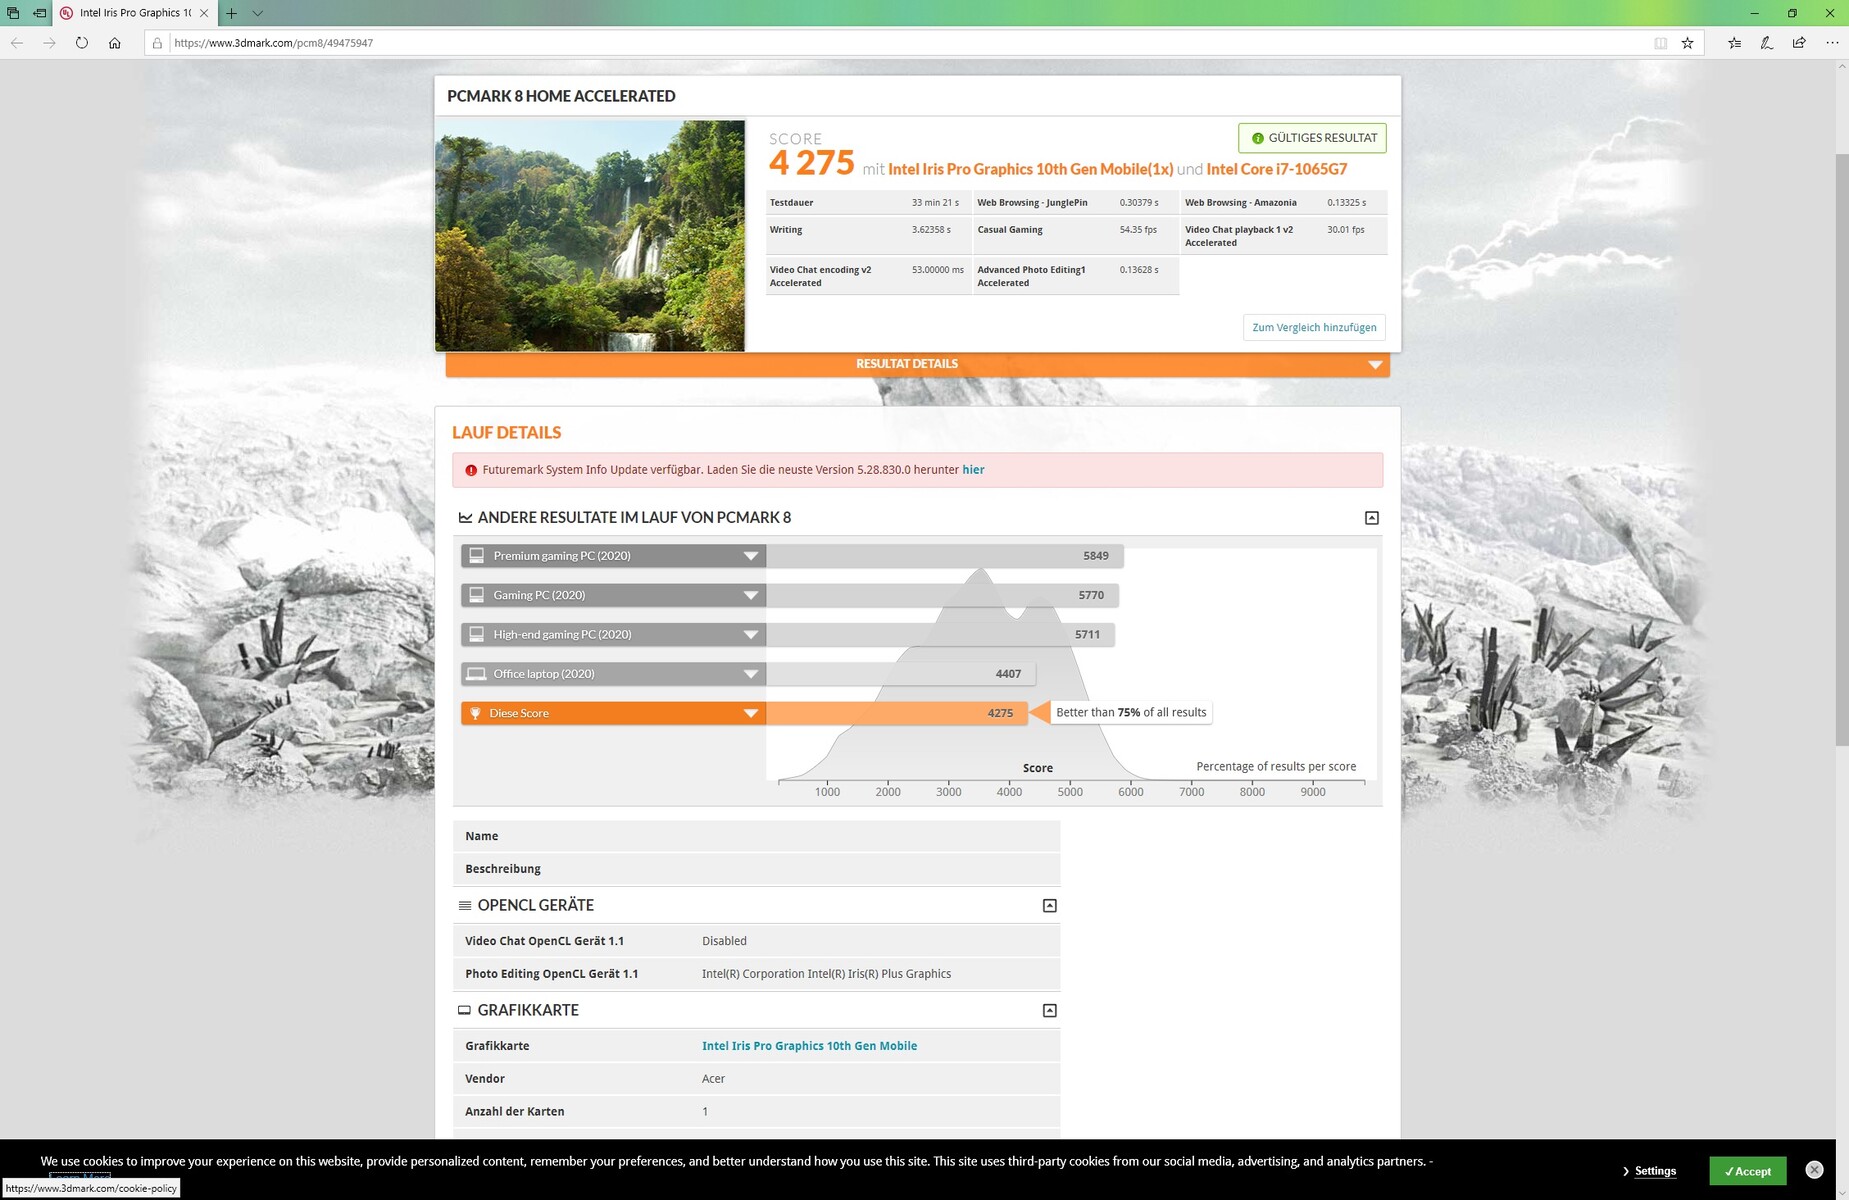The image size is (1849, 1200).
Task: Click the red warning icon in alert
Action: [x=471, y=470]
